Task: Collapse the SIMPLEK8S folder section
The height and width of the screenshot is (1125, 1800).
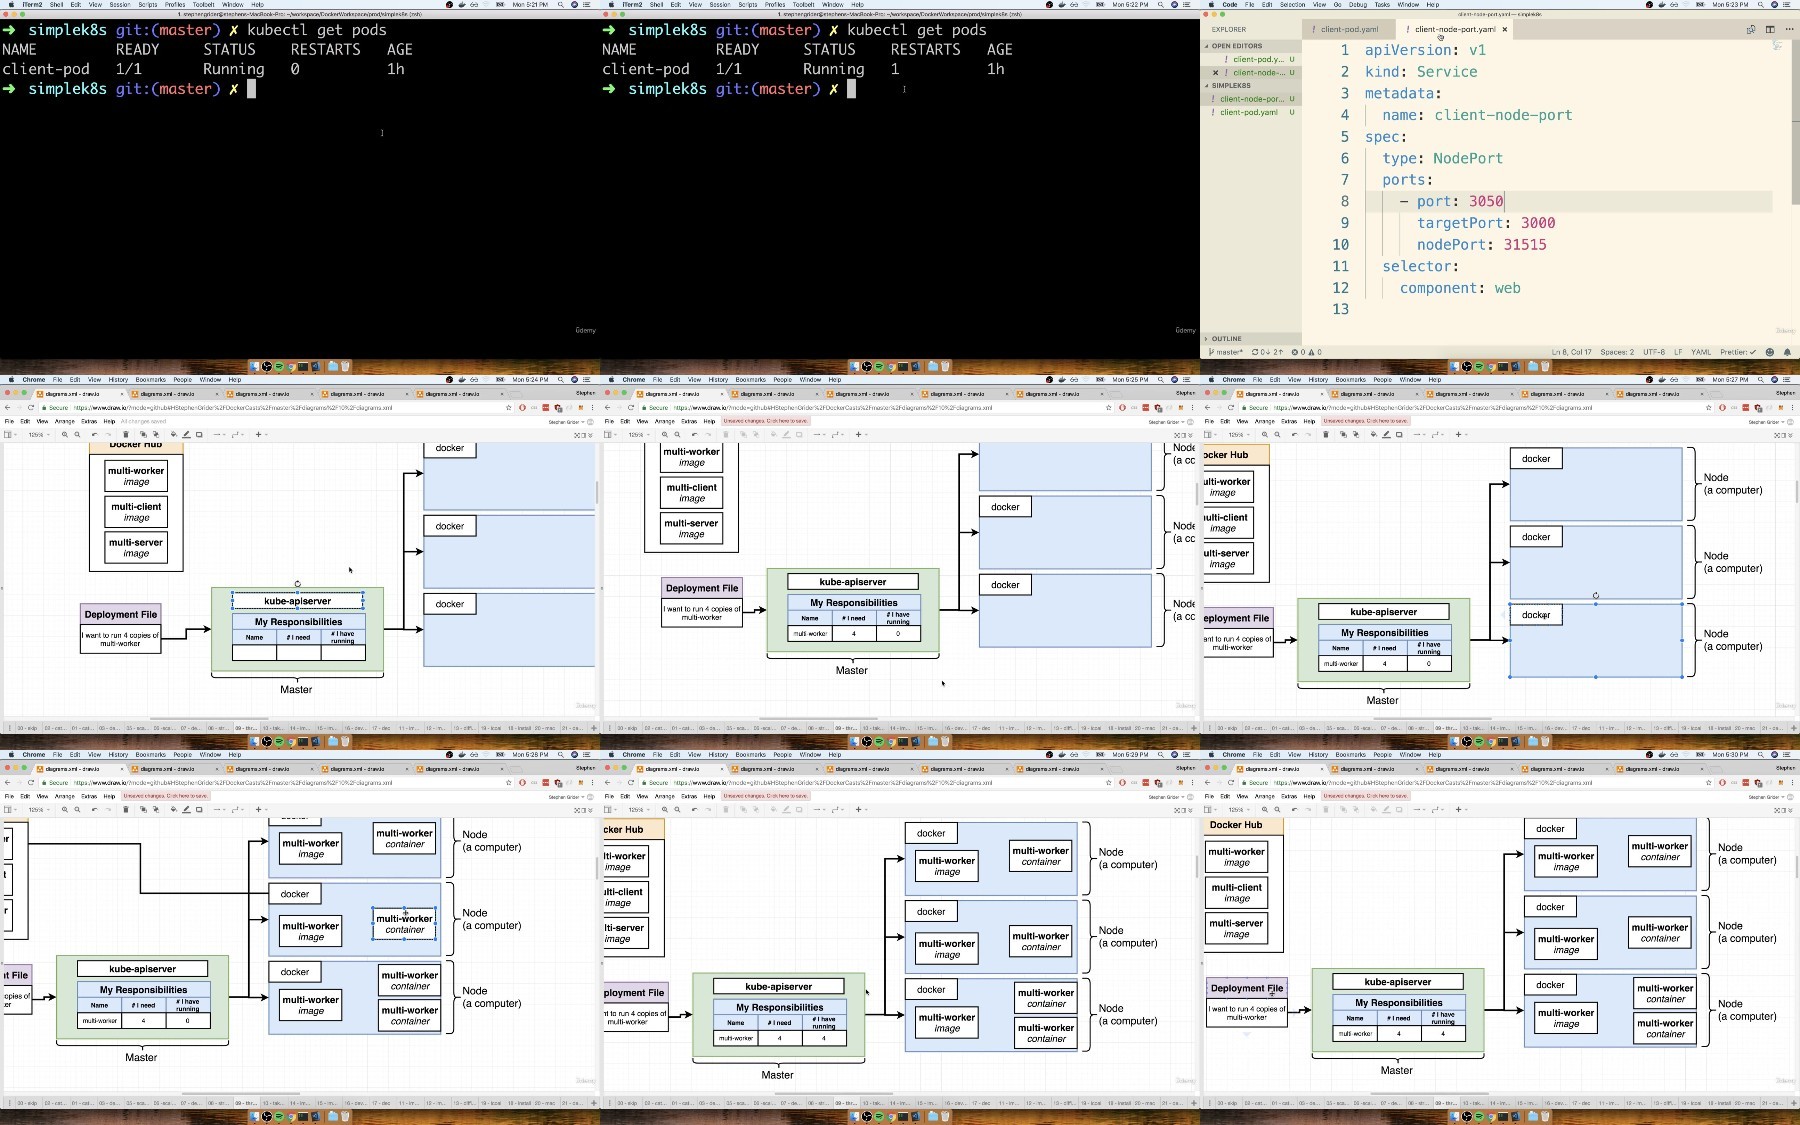Action: (x=1229, y=85)
